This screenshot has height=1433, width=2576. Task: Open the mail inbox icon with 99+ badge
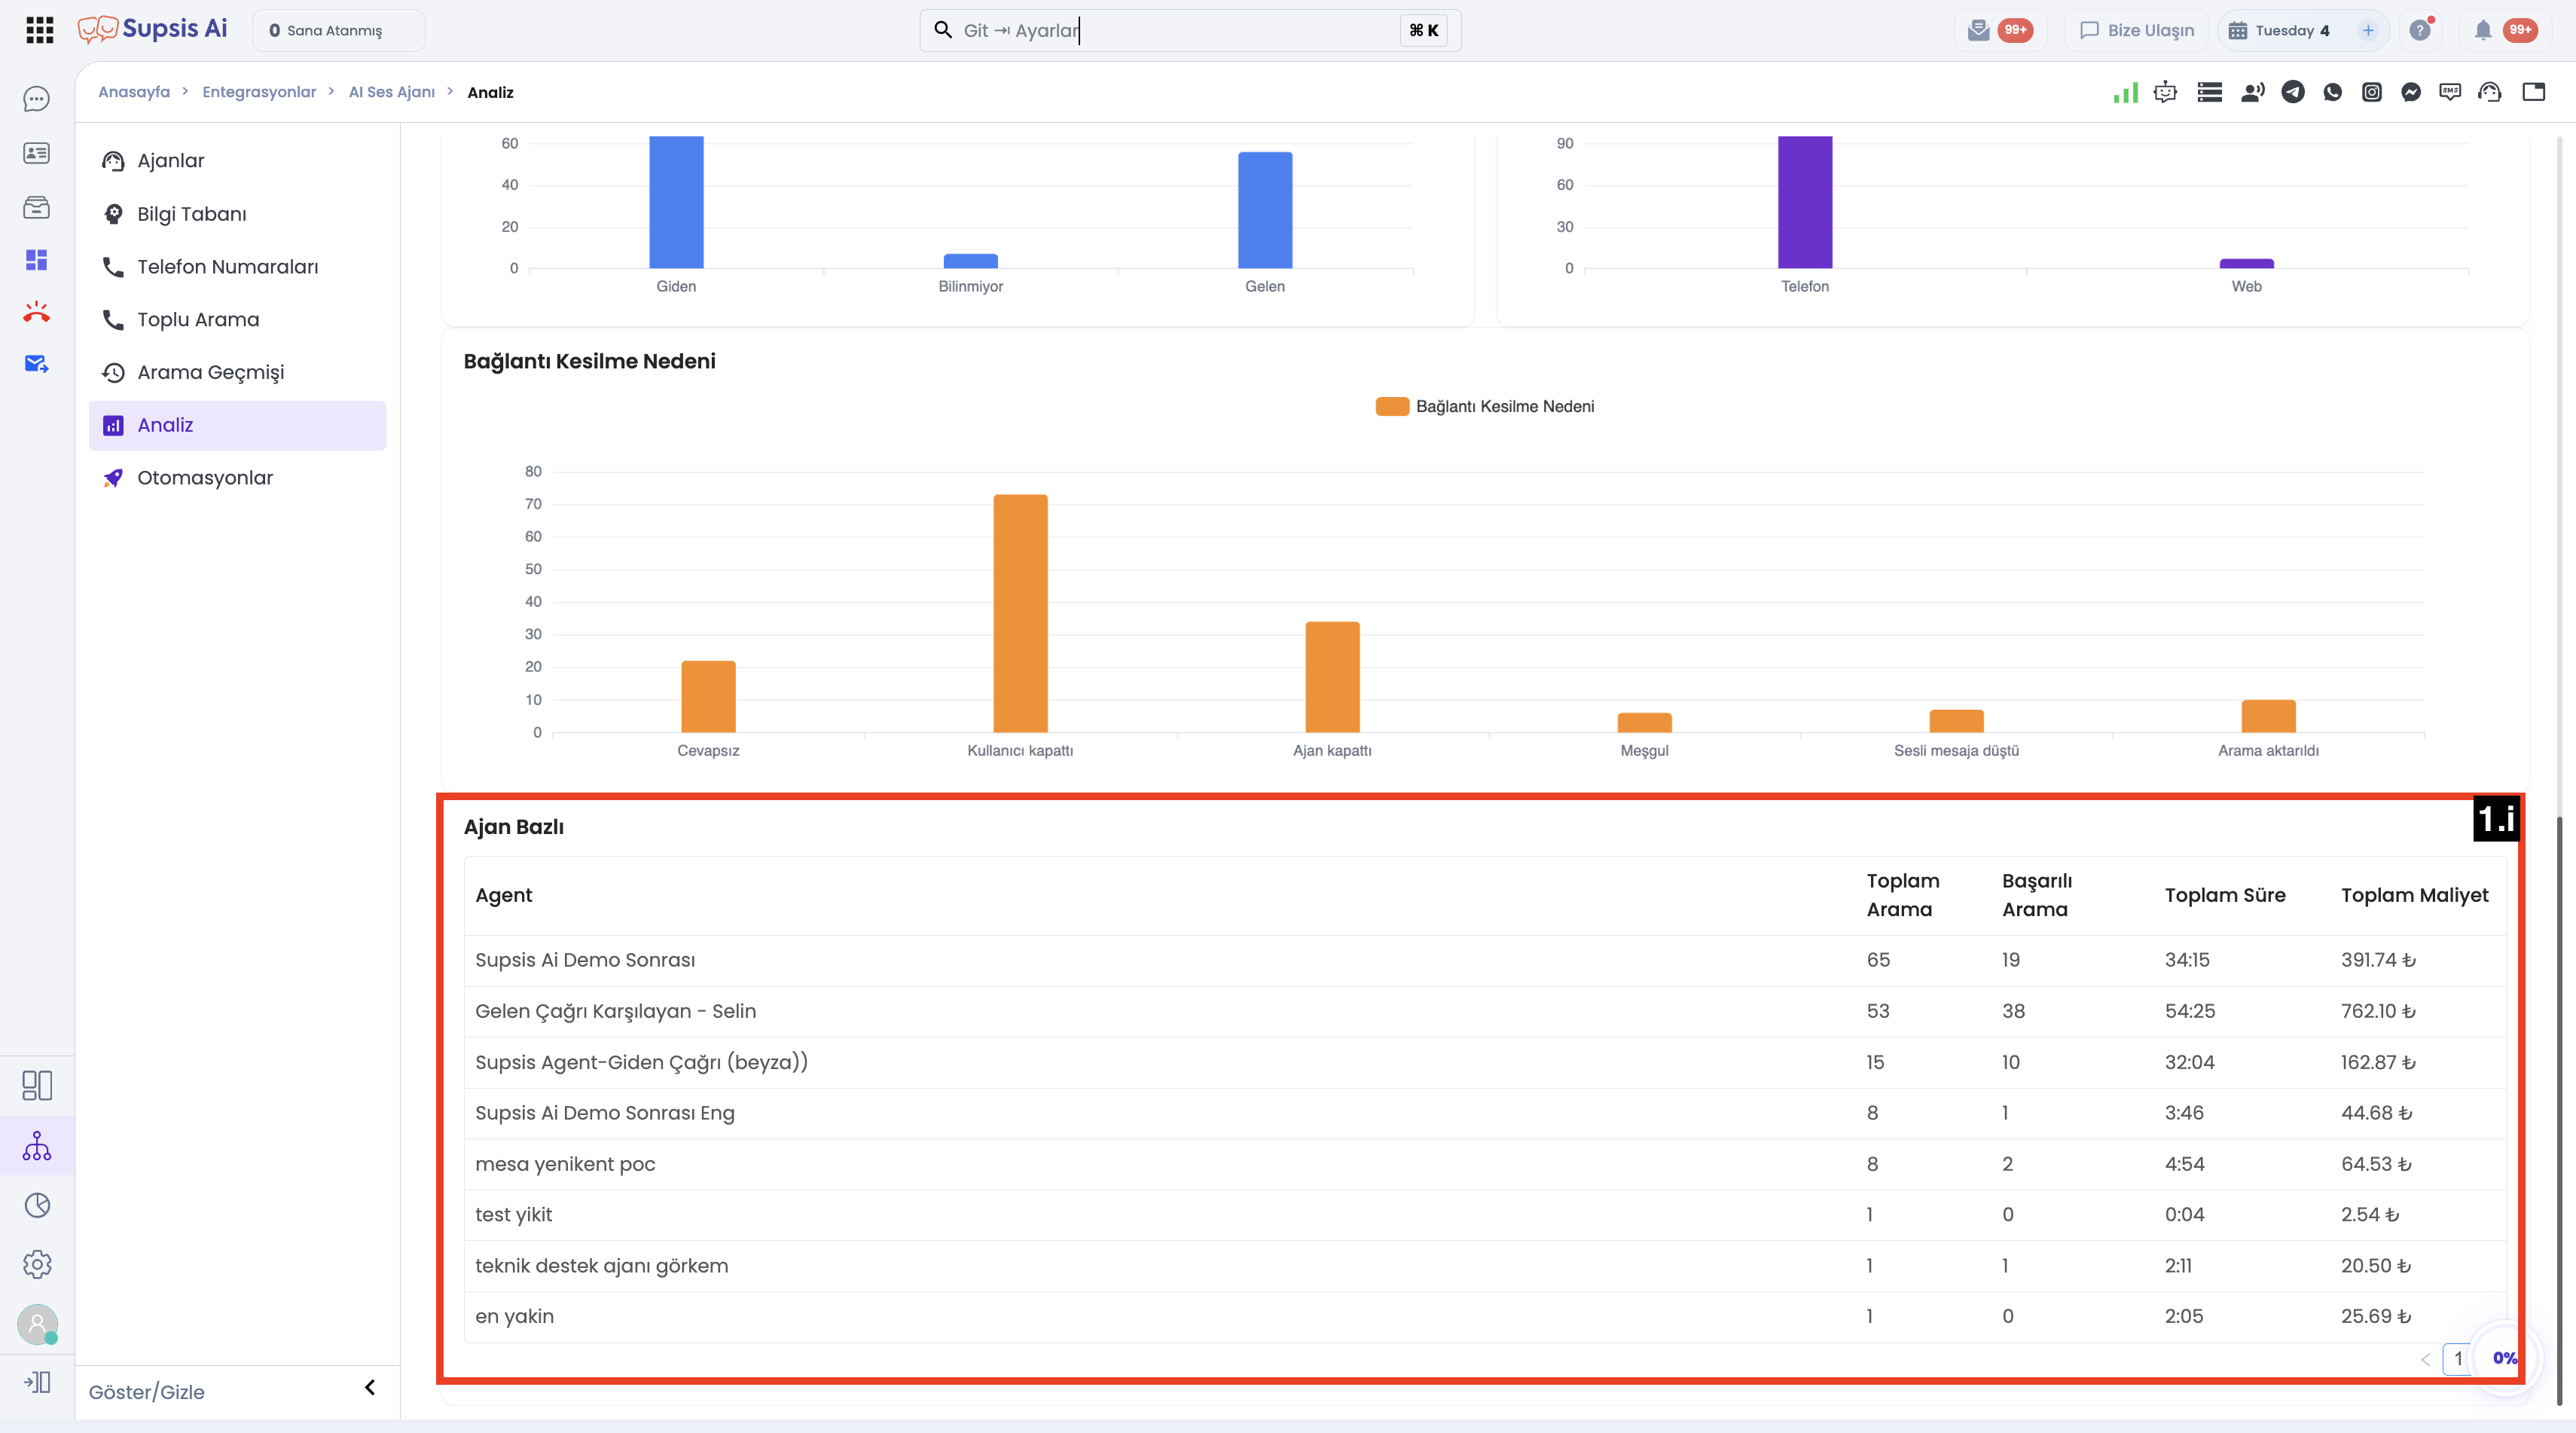pos(1978,30)
